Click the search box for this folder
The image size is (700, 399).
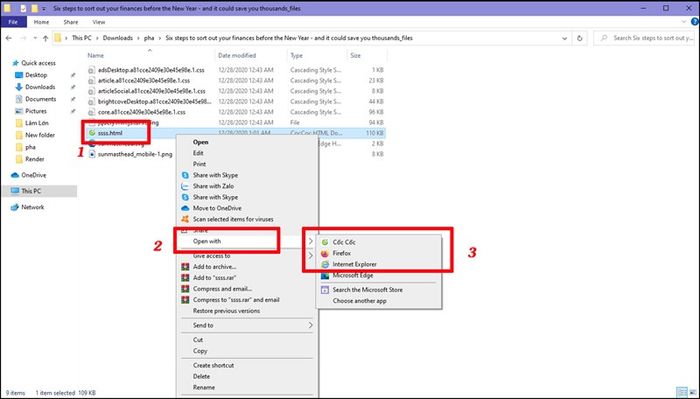point(646,38)
